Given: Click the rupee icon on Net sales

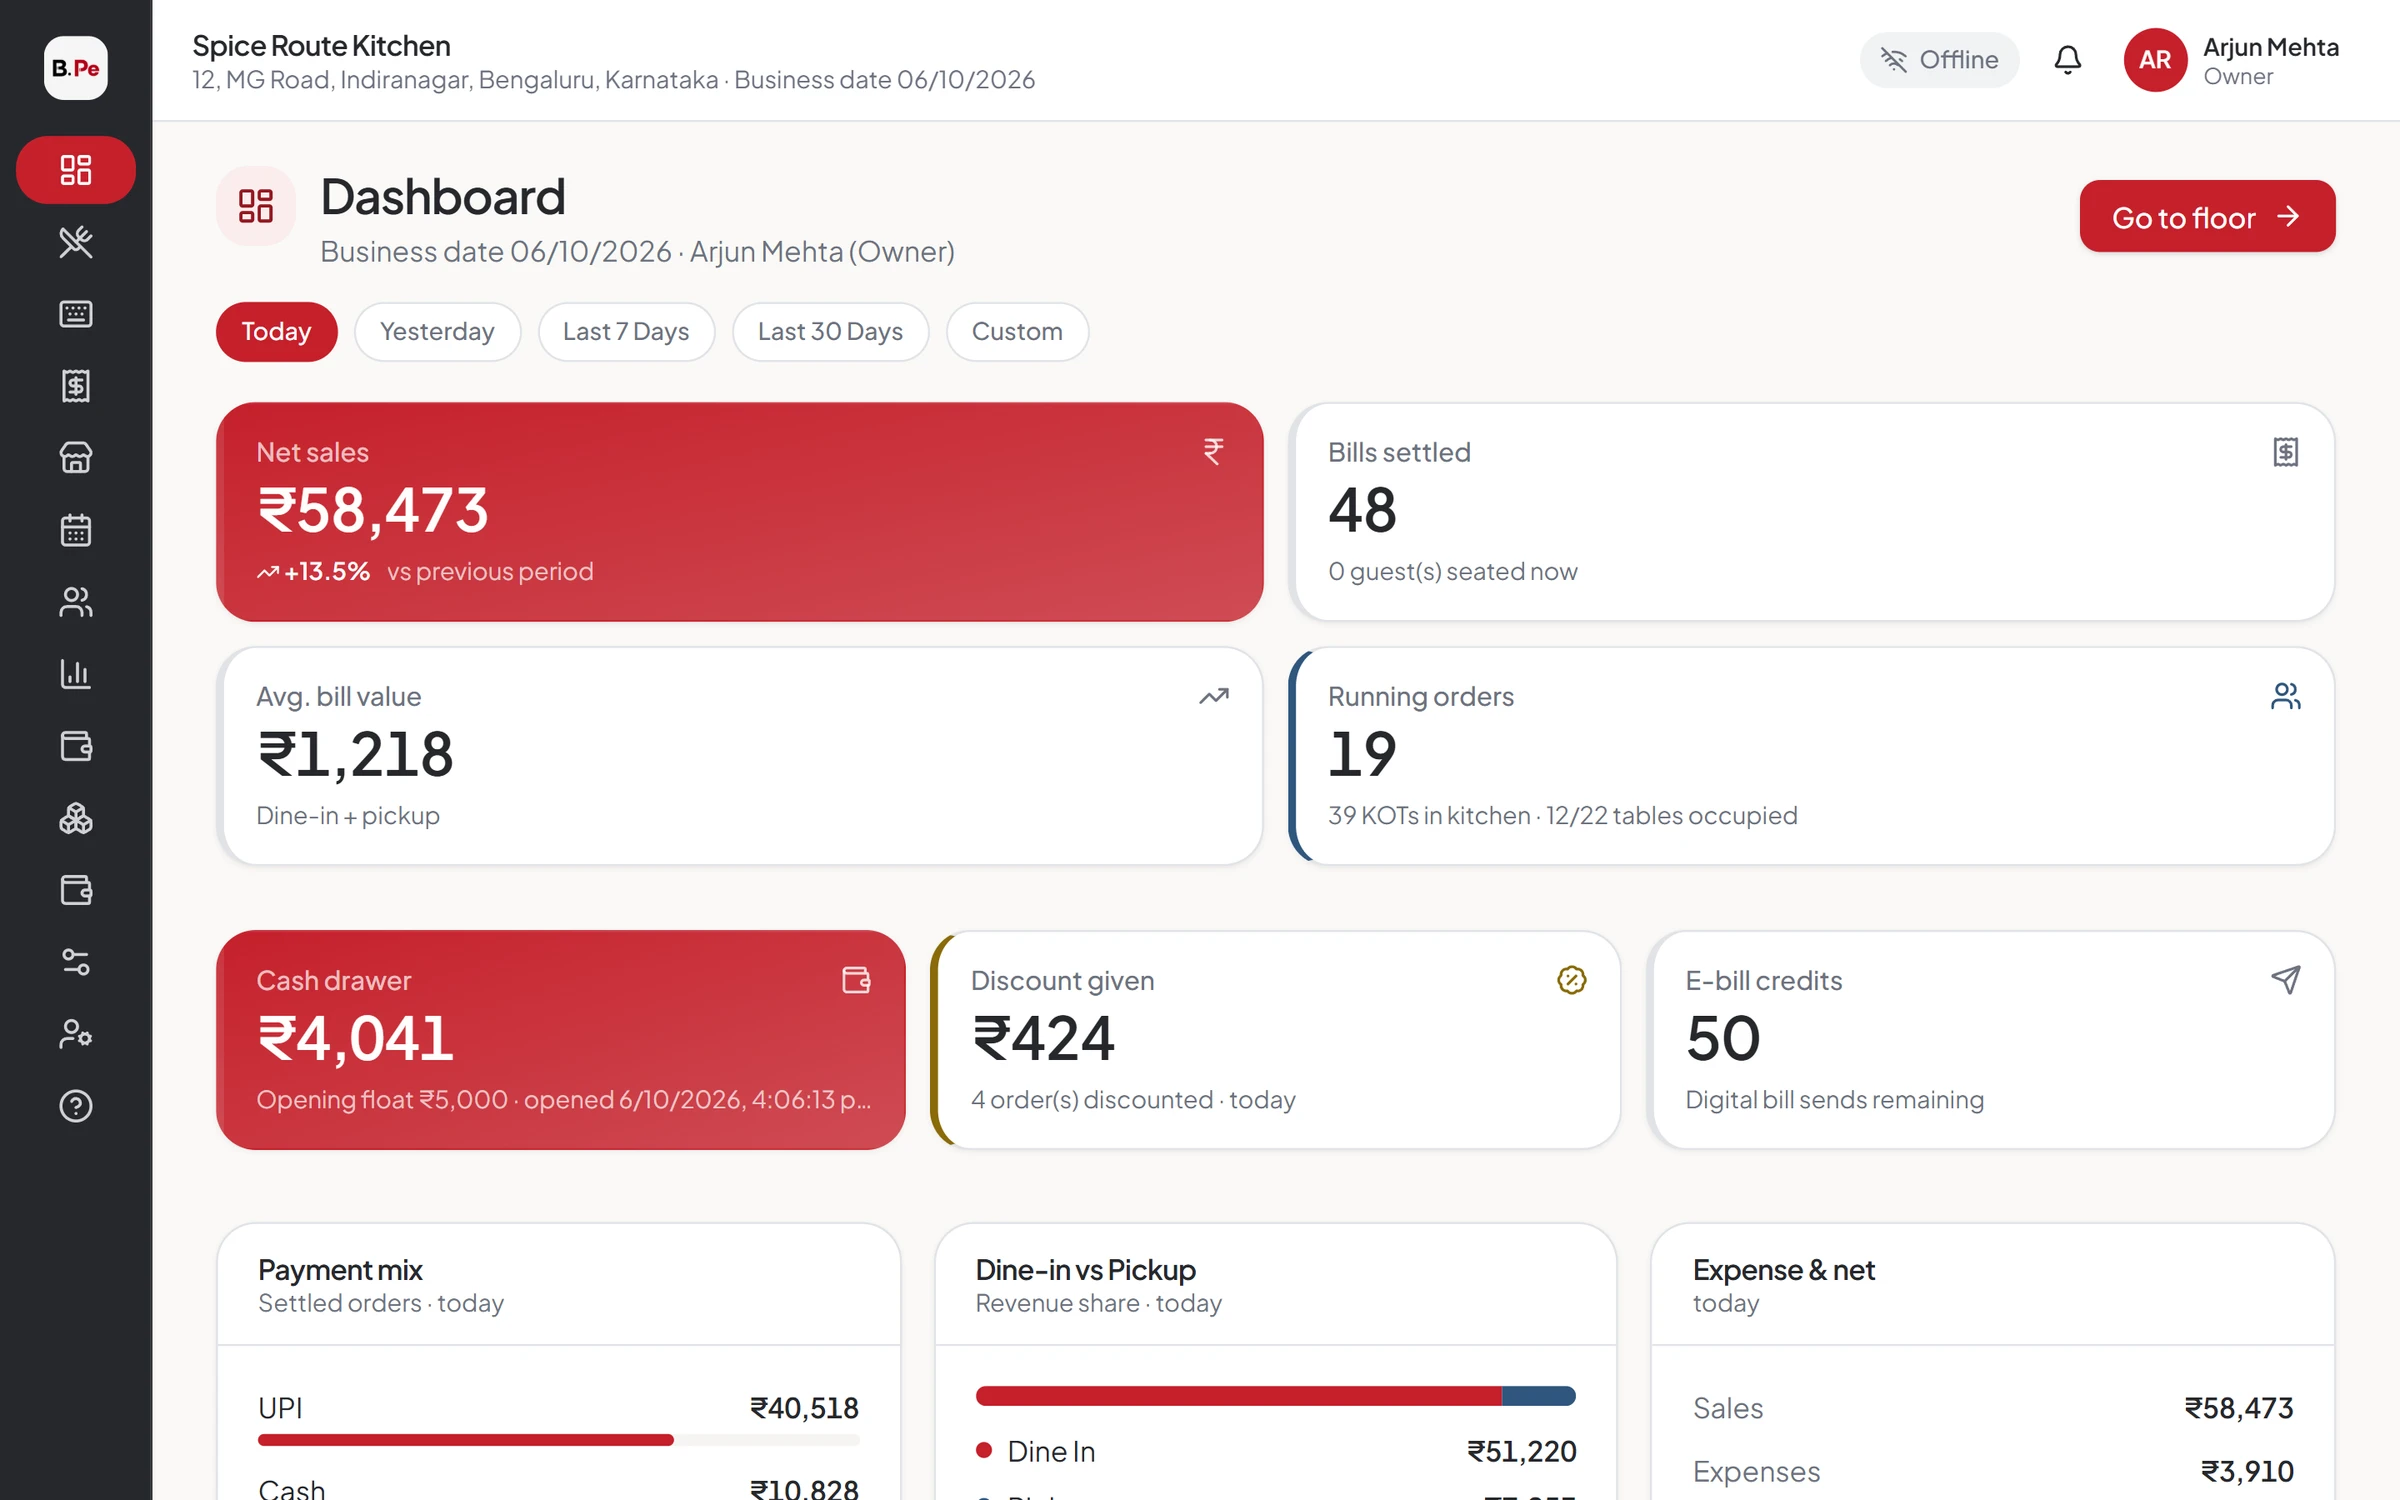Looking at the screenshot, I should [x=1213, y=452].
